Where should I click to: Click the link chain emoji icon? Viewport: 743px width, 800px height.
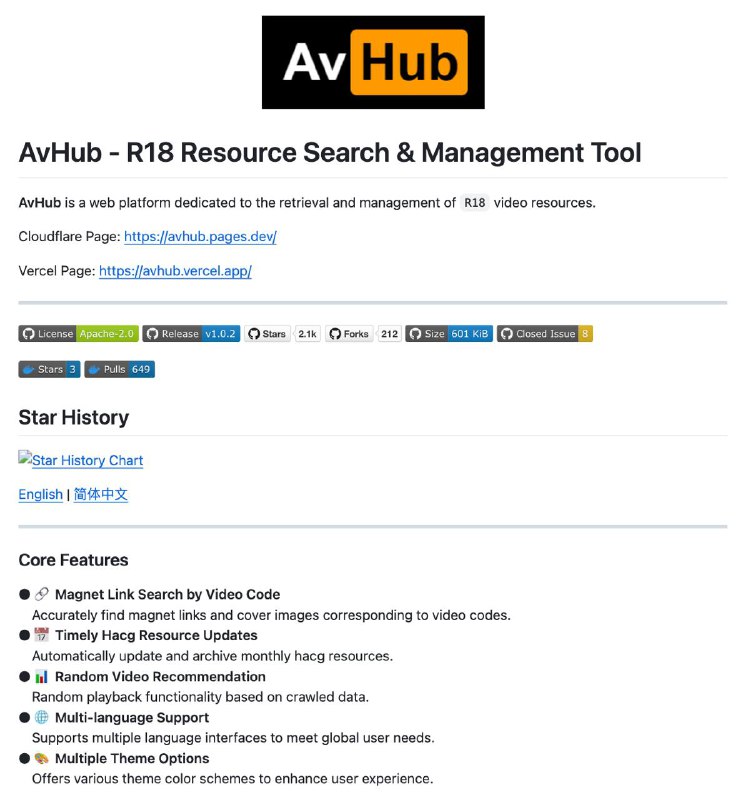(41, 594)
